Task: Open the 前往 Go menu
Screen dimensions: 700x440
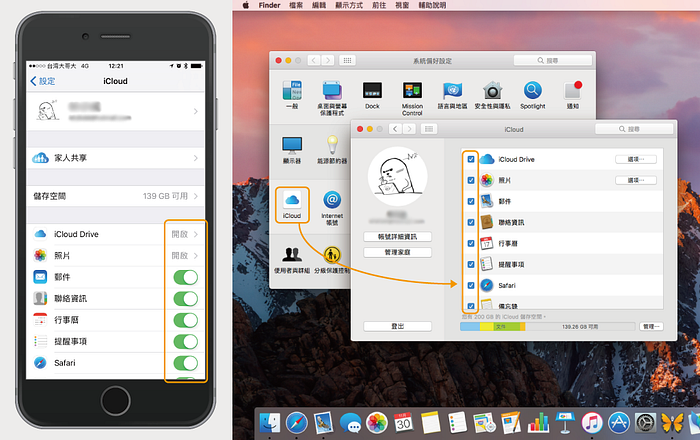Action: tap(379, 5)
